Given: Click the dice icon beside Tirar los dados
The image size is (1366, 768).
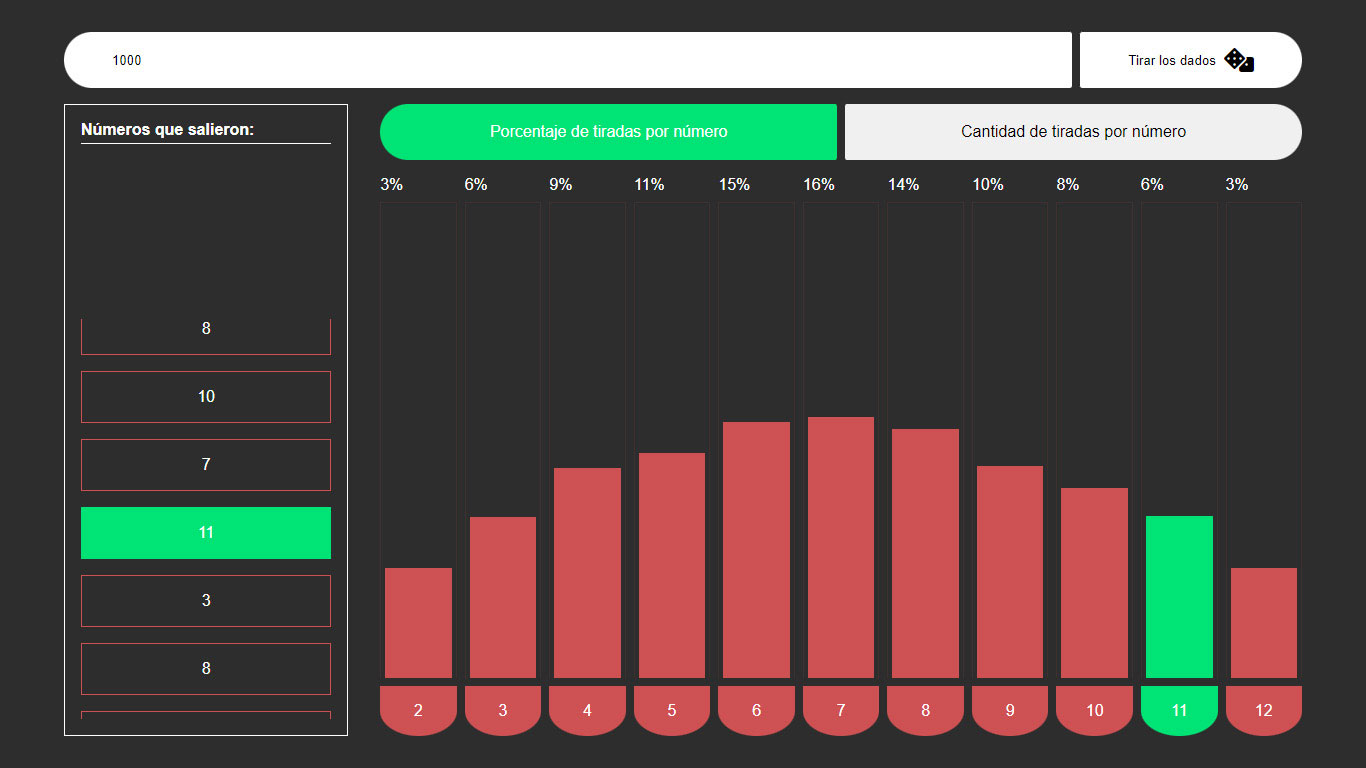Looking at the screenshot, I should [1239, 60].
